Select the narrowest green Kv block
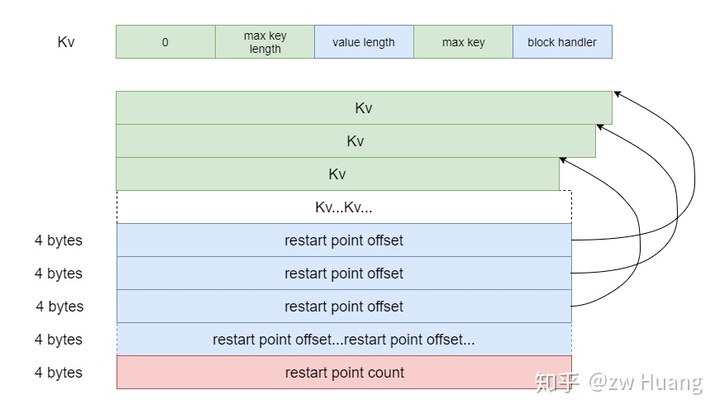Viewport: 720px width, 414px height. pyautogui.click(x=337, y=174)
